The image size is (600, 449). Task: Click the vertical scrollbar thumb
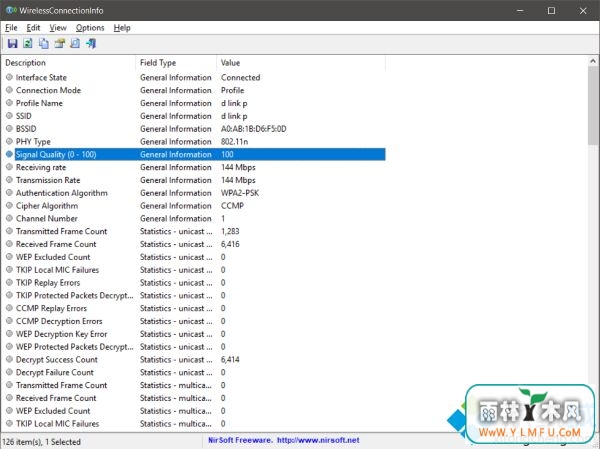click(593, 105)
